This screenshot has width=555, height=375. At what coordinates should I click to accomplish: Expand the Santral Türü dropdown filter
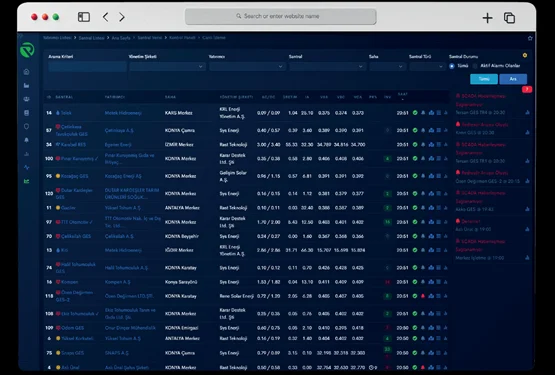(427, 66)
